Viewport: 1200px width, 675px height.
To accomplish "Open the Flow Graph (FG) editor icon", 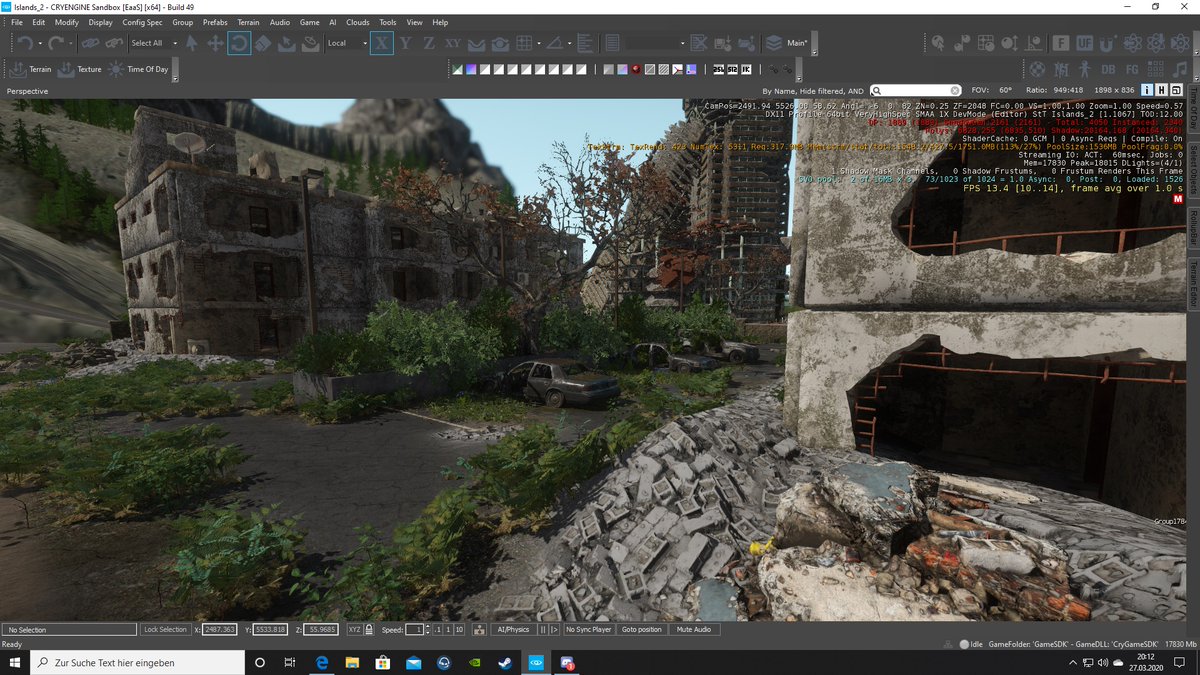I will coord(1131,69).
